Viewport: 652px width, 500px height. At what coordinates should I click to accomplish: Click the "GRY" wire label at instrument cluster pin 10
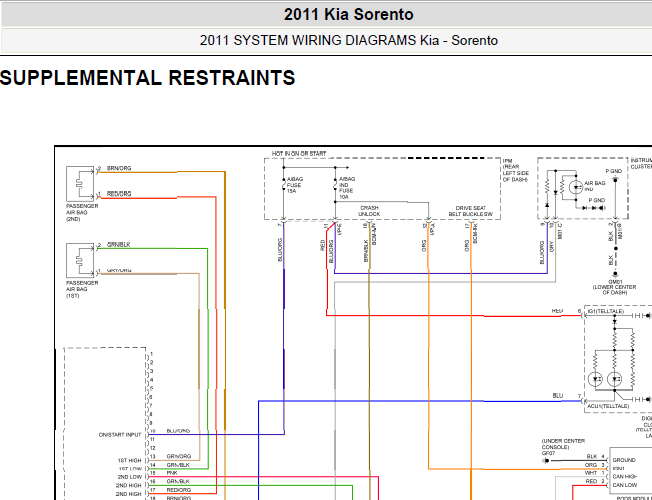click(552, 247)
